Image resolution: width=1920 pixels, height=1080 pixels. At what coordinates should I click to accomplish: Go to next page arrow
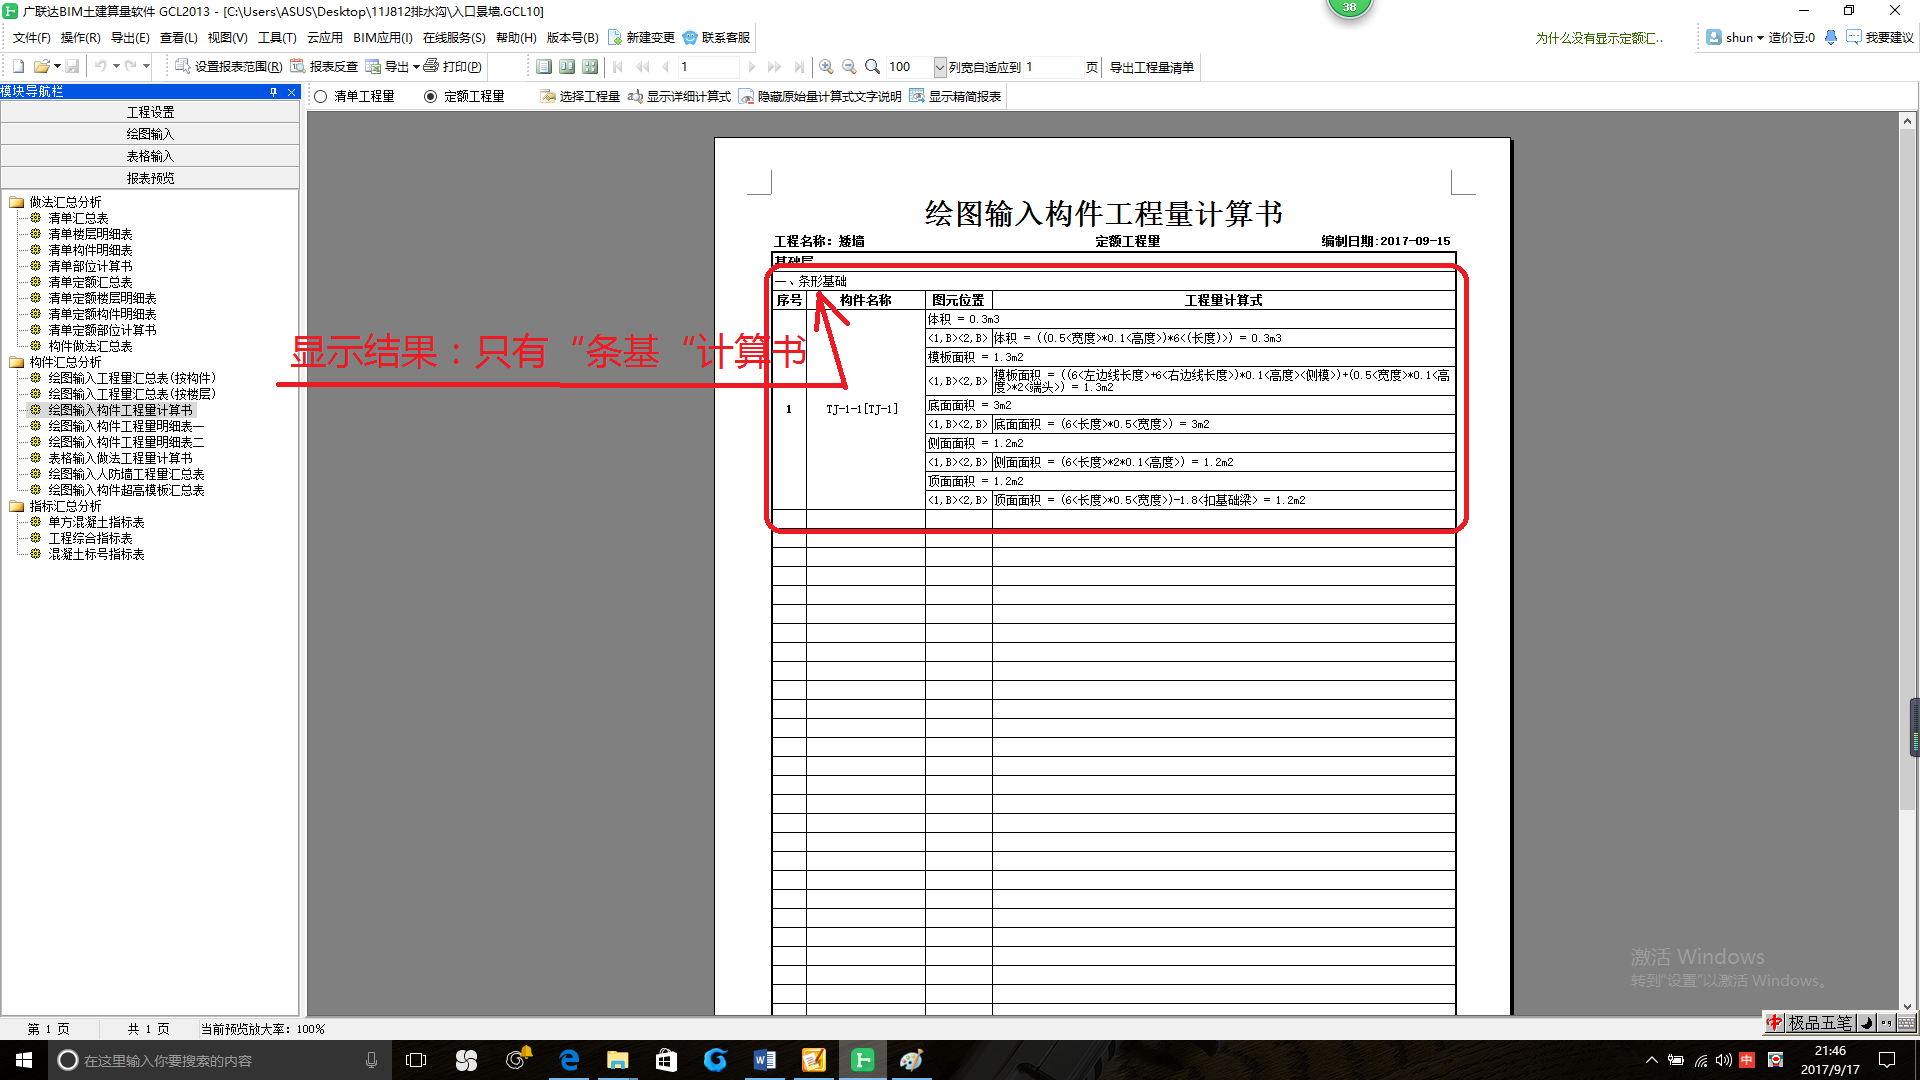[x=751, y=67]
